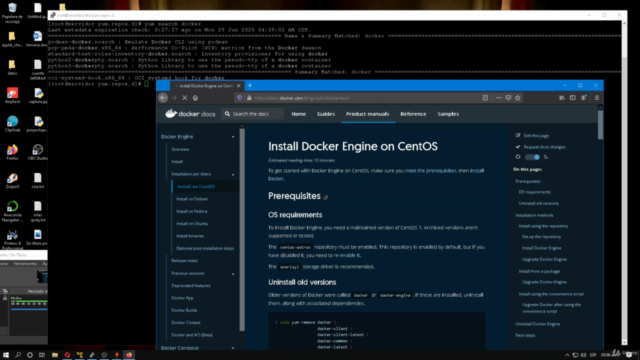Image resolution: width=640 pixels, height=360 pixels.
Task: Click Request docs changes link
Action: tap(544, 147)
